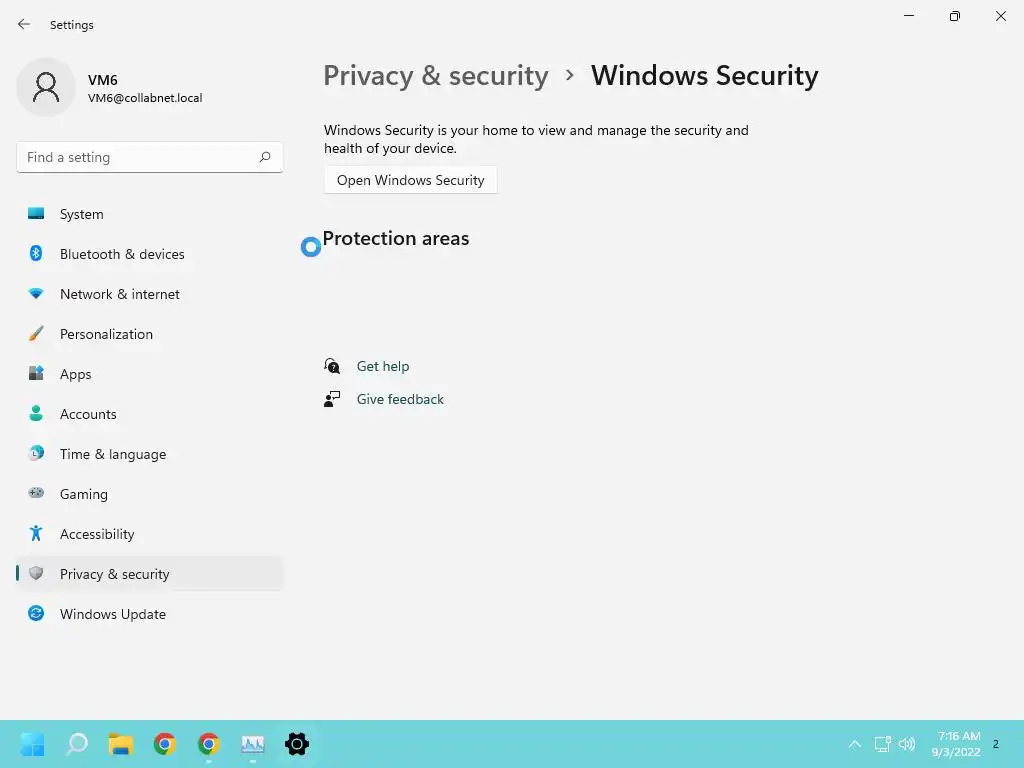The image size is (1024, 768).
Task: Click VM6@collabnet.local account email
Action: [145, 98]
